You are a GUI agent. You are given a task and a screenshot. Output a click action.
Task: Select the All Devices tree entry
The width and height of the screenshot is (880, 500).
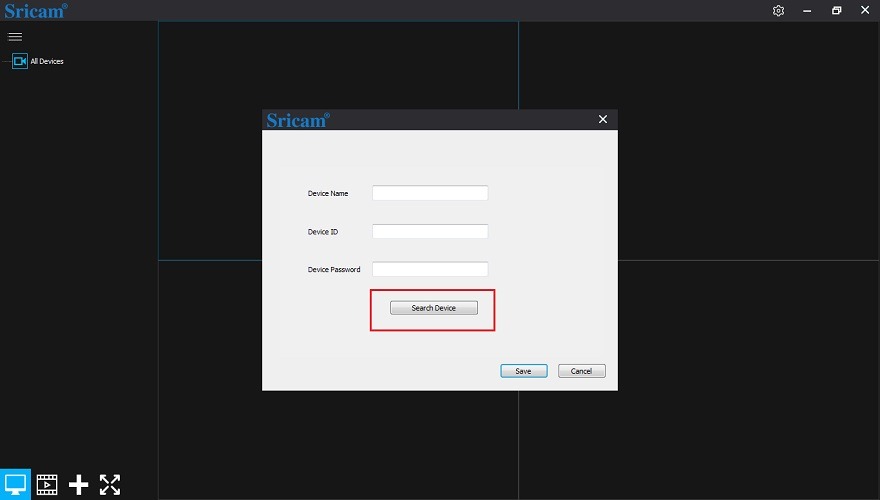tap(47, 62)
